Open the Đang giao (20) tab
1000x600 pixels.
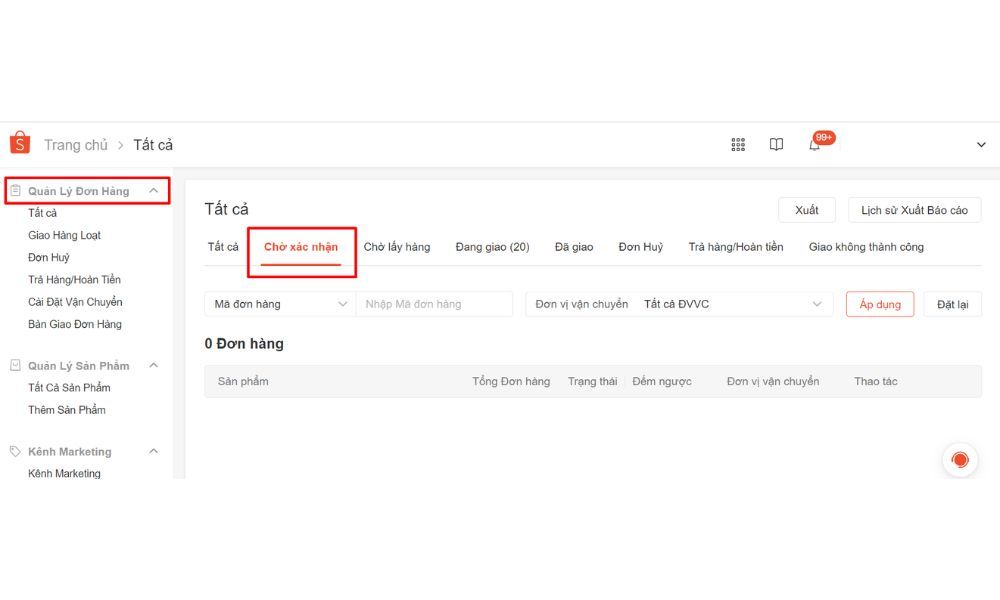pos(492,247)
